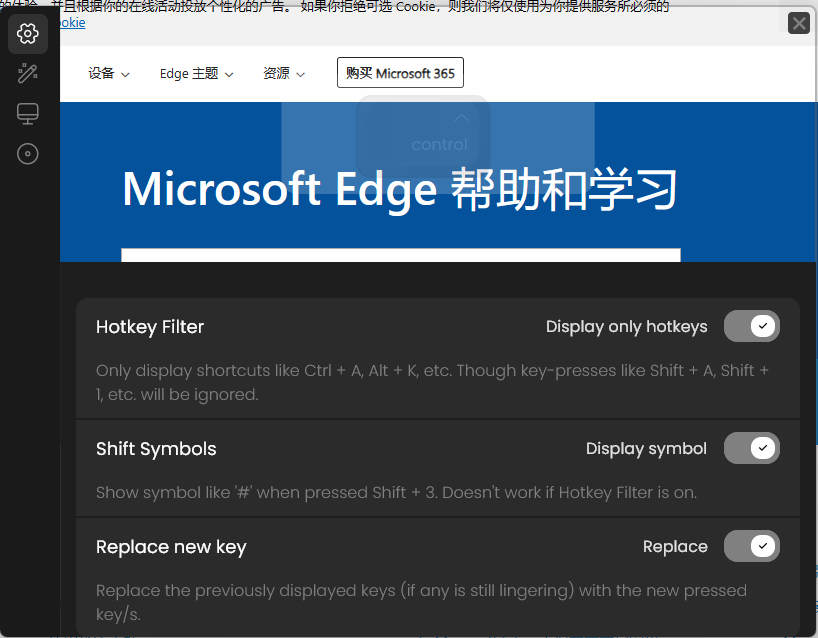Dismiss the cookie banner with X

pyautogui.click(x=799, y=23)
